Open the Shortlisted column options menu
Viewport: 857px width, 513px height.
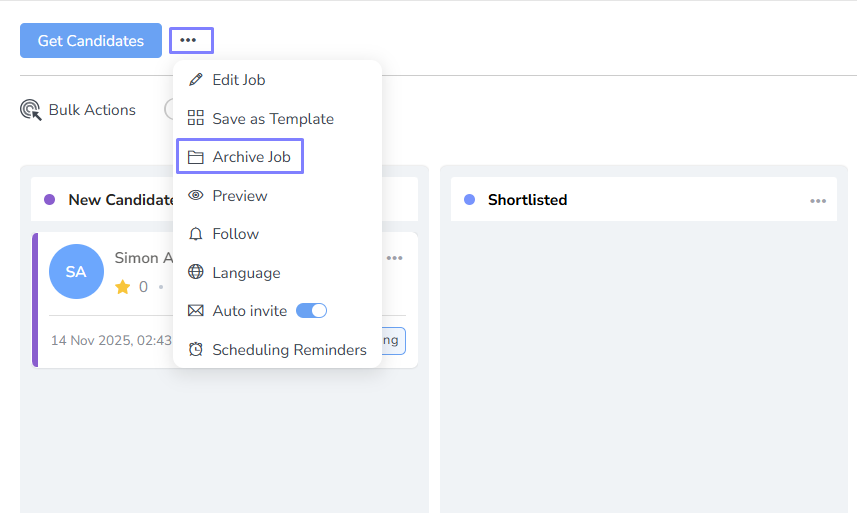point(818,201)
